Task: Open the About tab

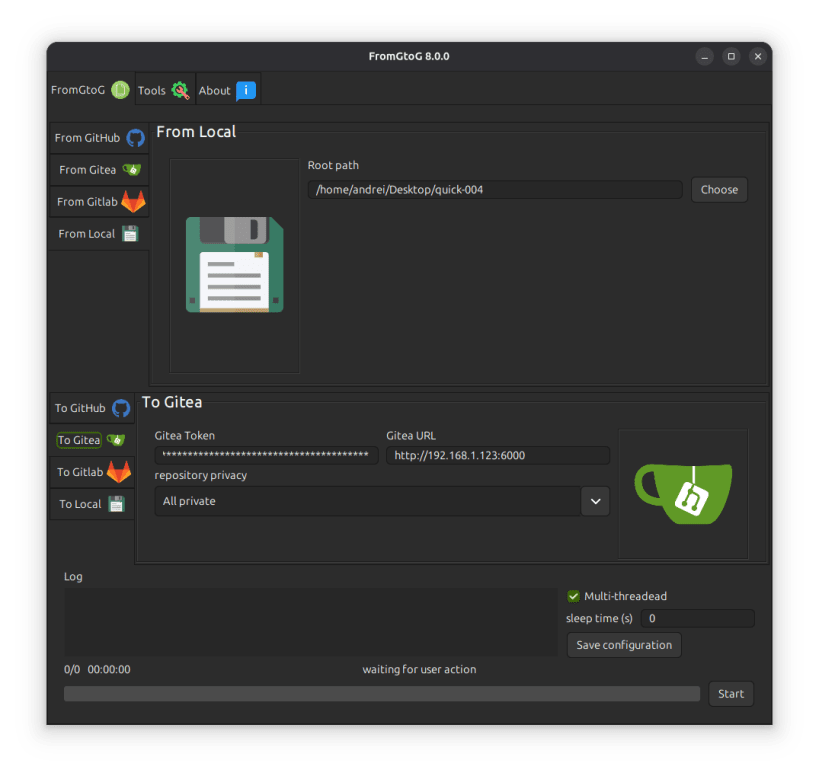Action: click(x=228, y=90)
